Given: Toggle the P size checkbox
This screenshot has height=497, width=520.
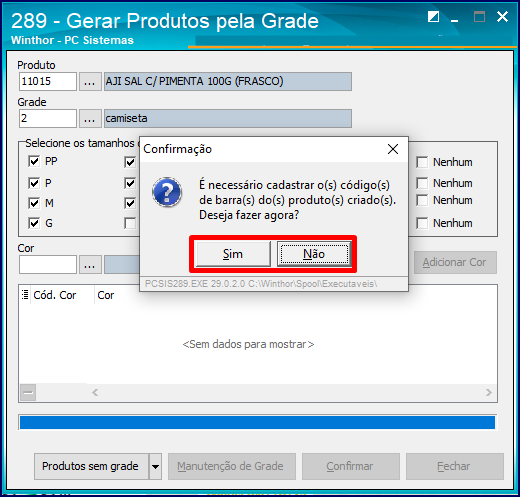Looking at the screenshot, I should (x=34, y=183).
